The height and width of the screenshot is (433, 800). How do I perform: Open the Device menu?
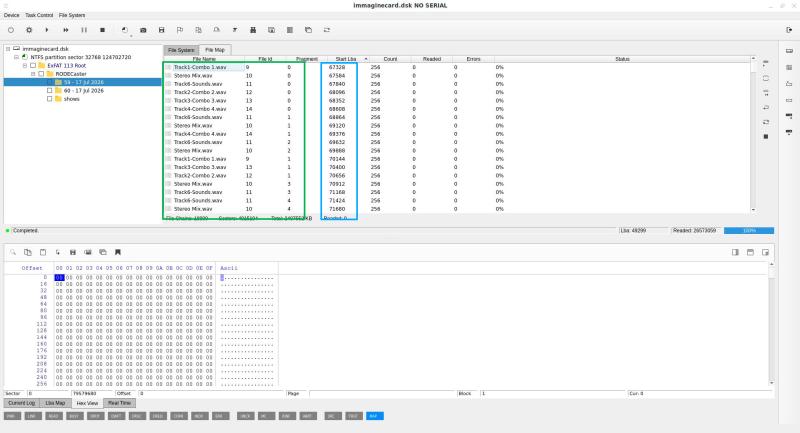click(12, 15)
